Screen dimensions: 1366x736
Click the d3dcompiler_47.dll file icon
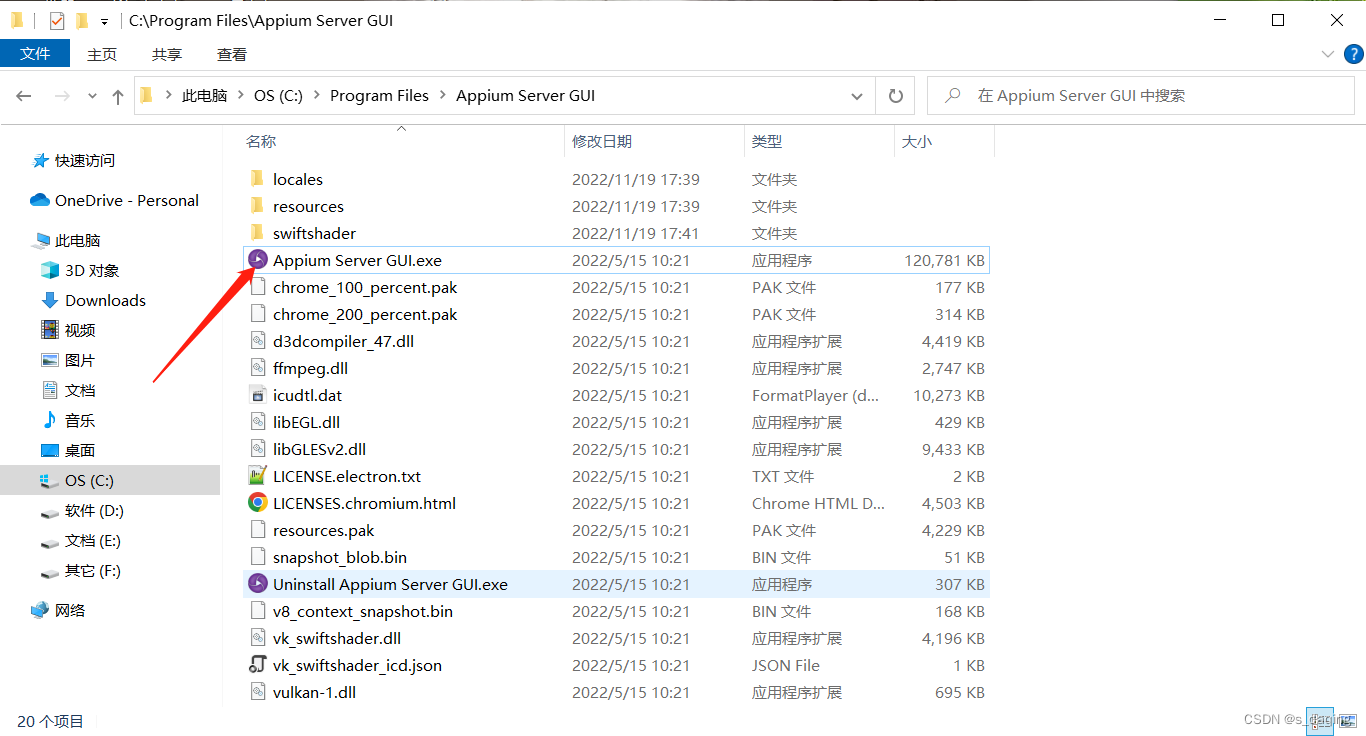(x=258, y=341)
